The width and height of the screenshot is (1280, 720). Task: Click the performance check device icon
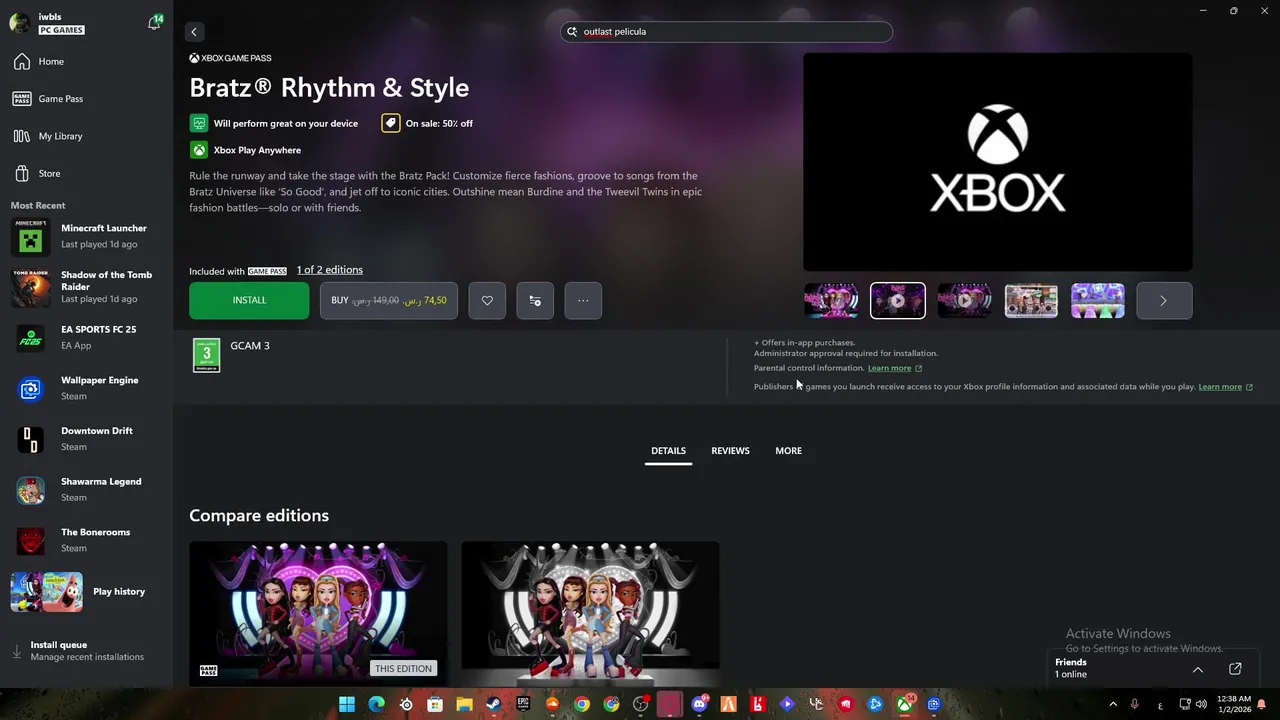pyautogui.click(x=199, y=123)
